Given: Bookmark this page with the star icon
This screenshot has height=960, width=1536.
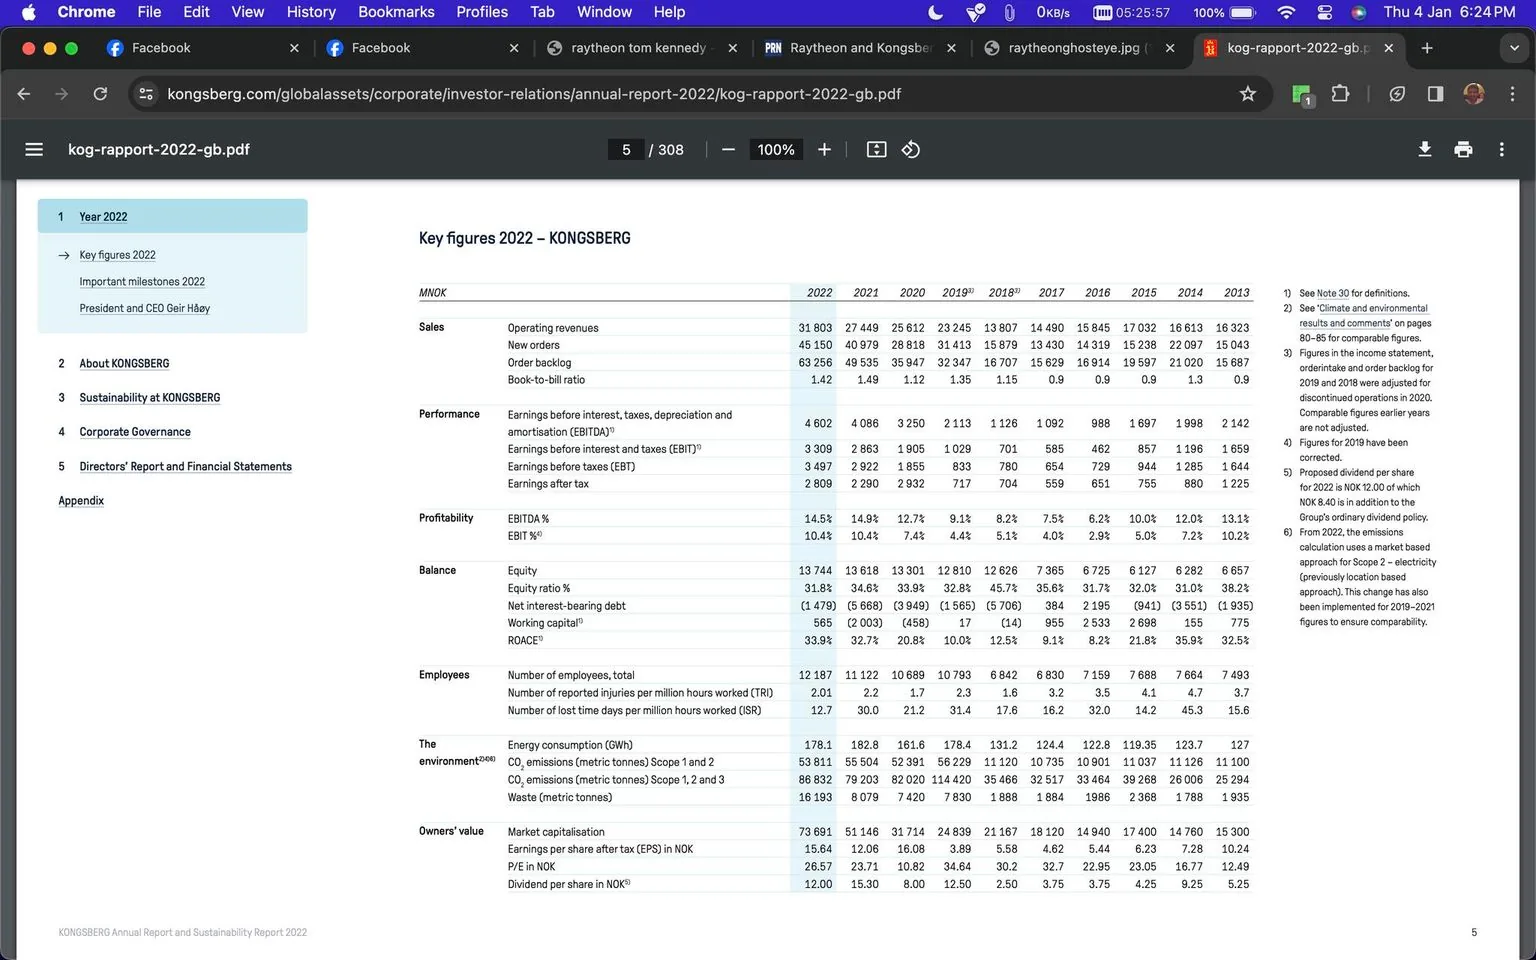Looking at the screenshot, I should coord(1247,93).
